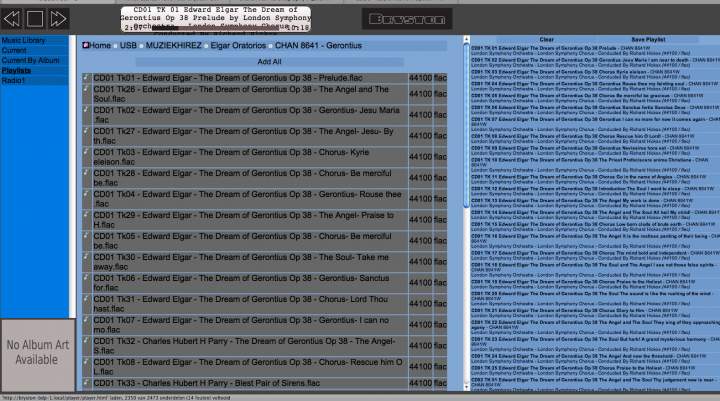The width and height of the screenshot is (720, 401).
Task: Click add icon beside Tk04 Rouse thee
Action: (x=86, y=194)
